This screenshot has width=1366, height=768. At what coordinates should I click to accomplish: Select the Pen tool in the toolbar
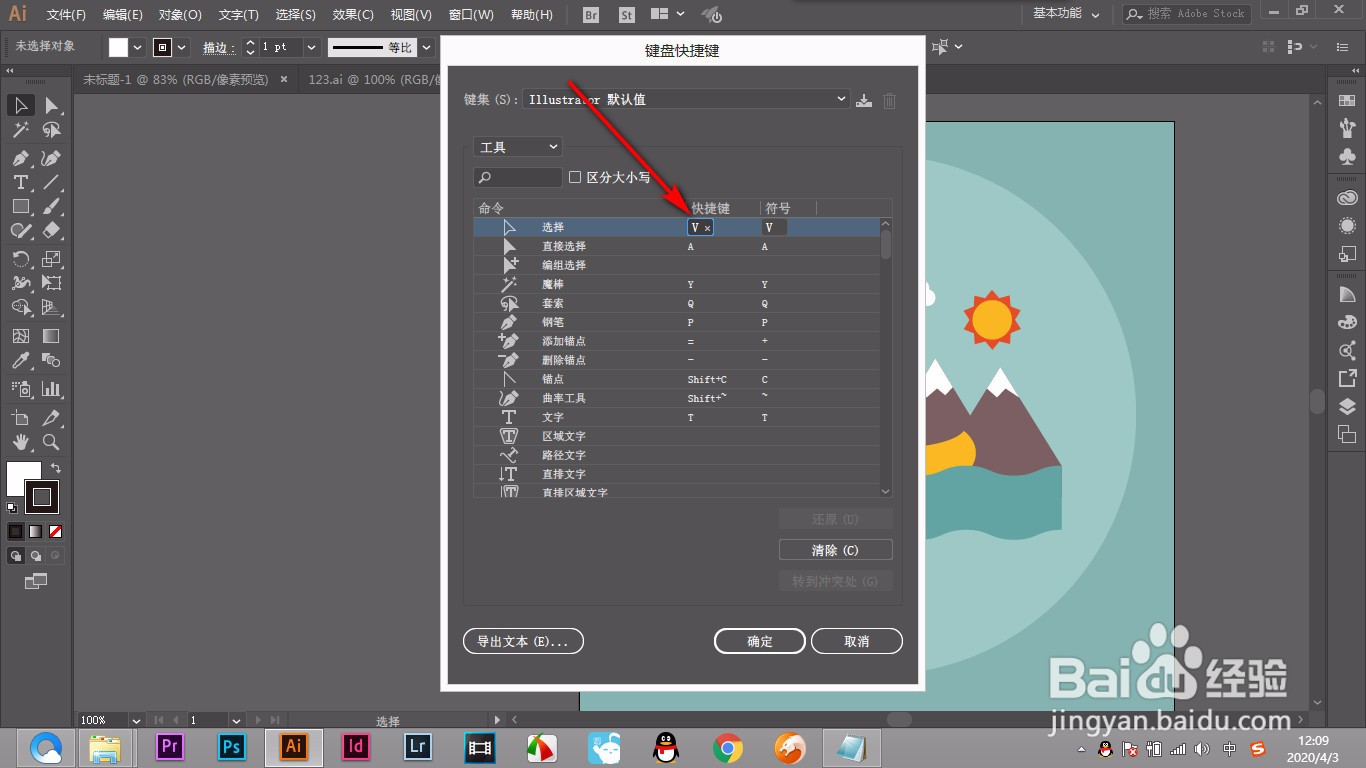[21, 158]
